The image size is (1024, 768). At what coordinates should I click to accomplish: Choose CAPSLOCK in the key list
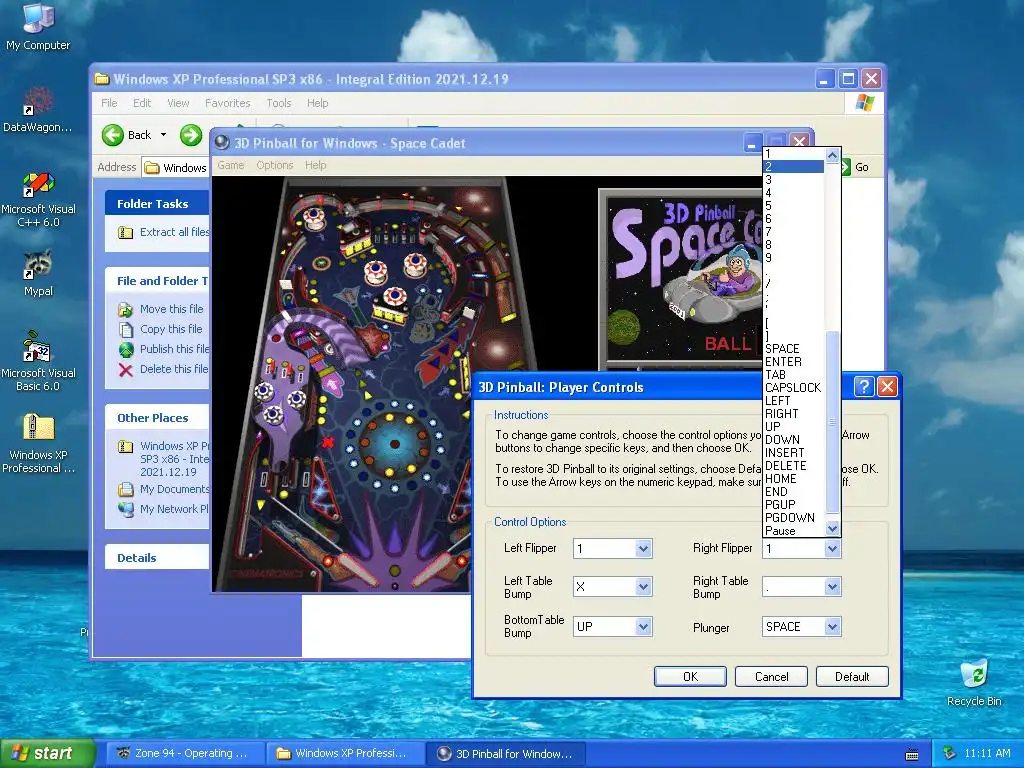[x=793, y=388]
